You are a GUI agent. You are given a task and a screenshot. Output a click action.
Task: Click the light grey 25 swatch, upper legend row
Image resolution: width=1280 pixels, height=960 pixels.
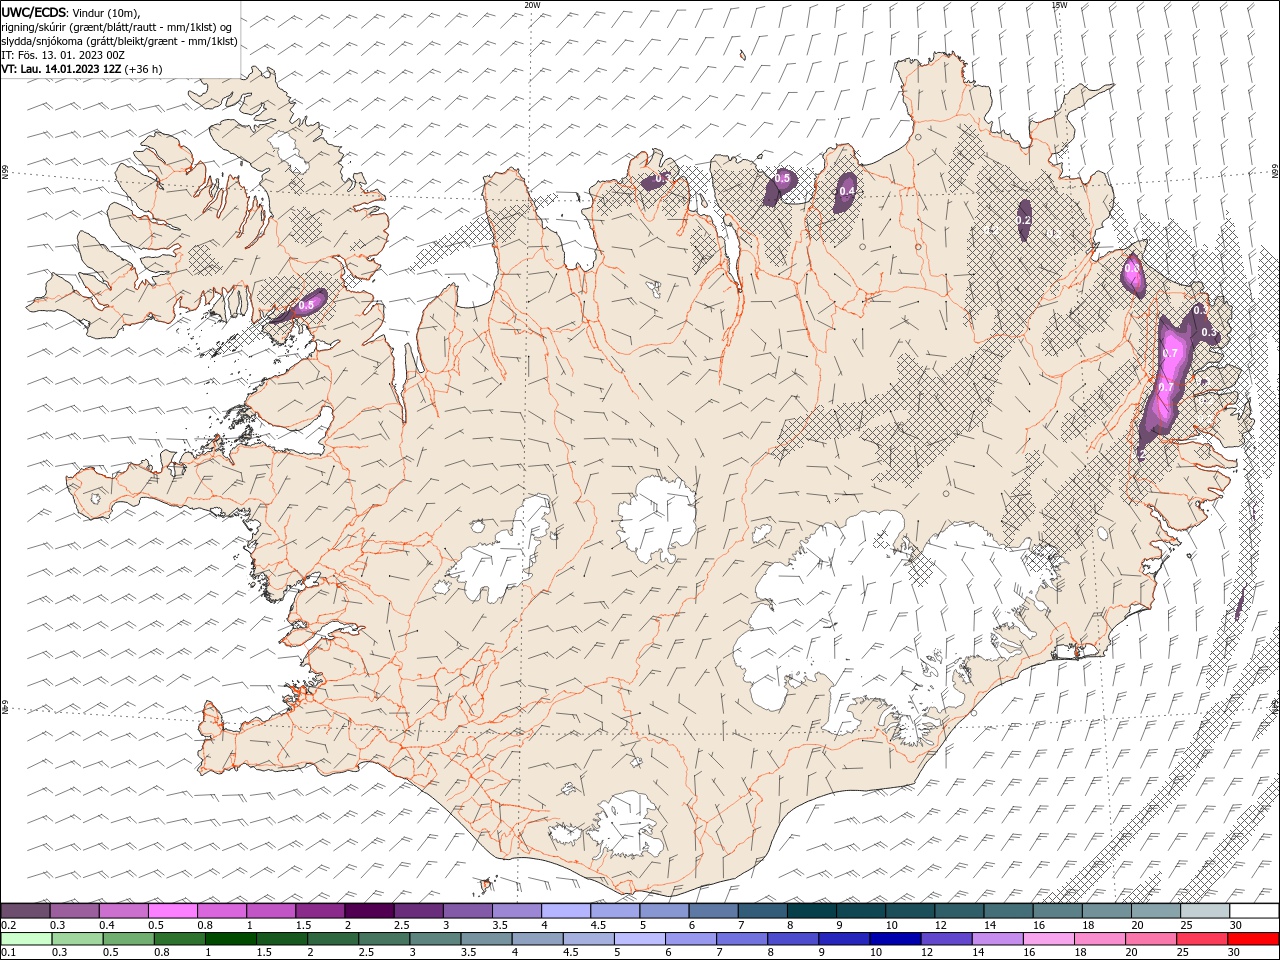click(x=1206, y=911)
